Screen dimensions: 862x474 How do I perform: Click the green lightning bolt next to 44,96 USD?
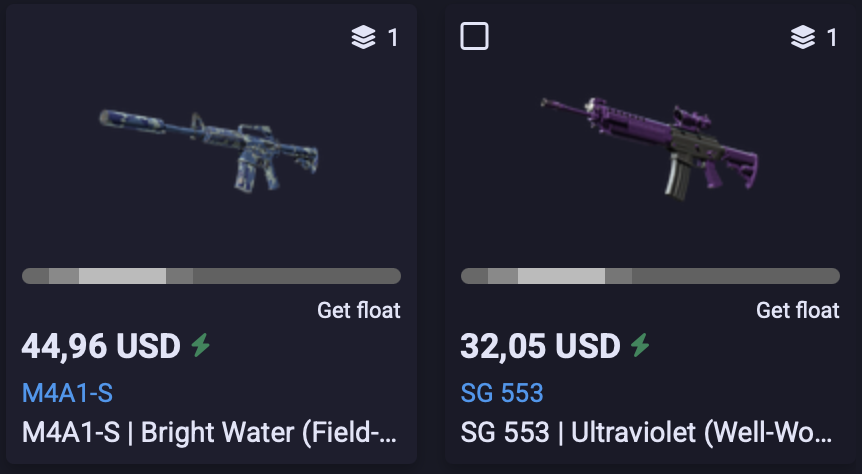coord(201,346)
